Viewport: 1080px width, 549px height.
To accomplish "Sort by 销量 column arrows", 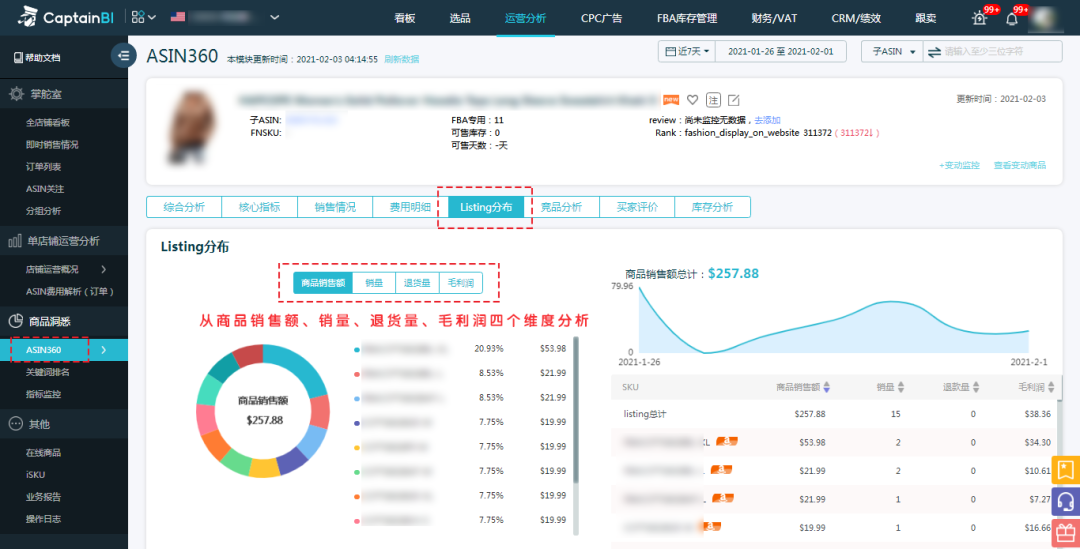I will (x=900, y=387).
